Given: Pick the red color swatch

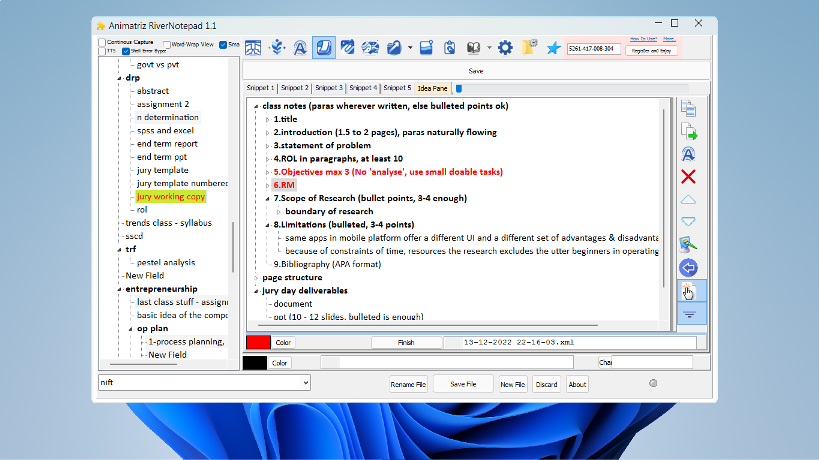Looking at the screenshot, I should tap(258, 343).
